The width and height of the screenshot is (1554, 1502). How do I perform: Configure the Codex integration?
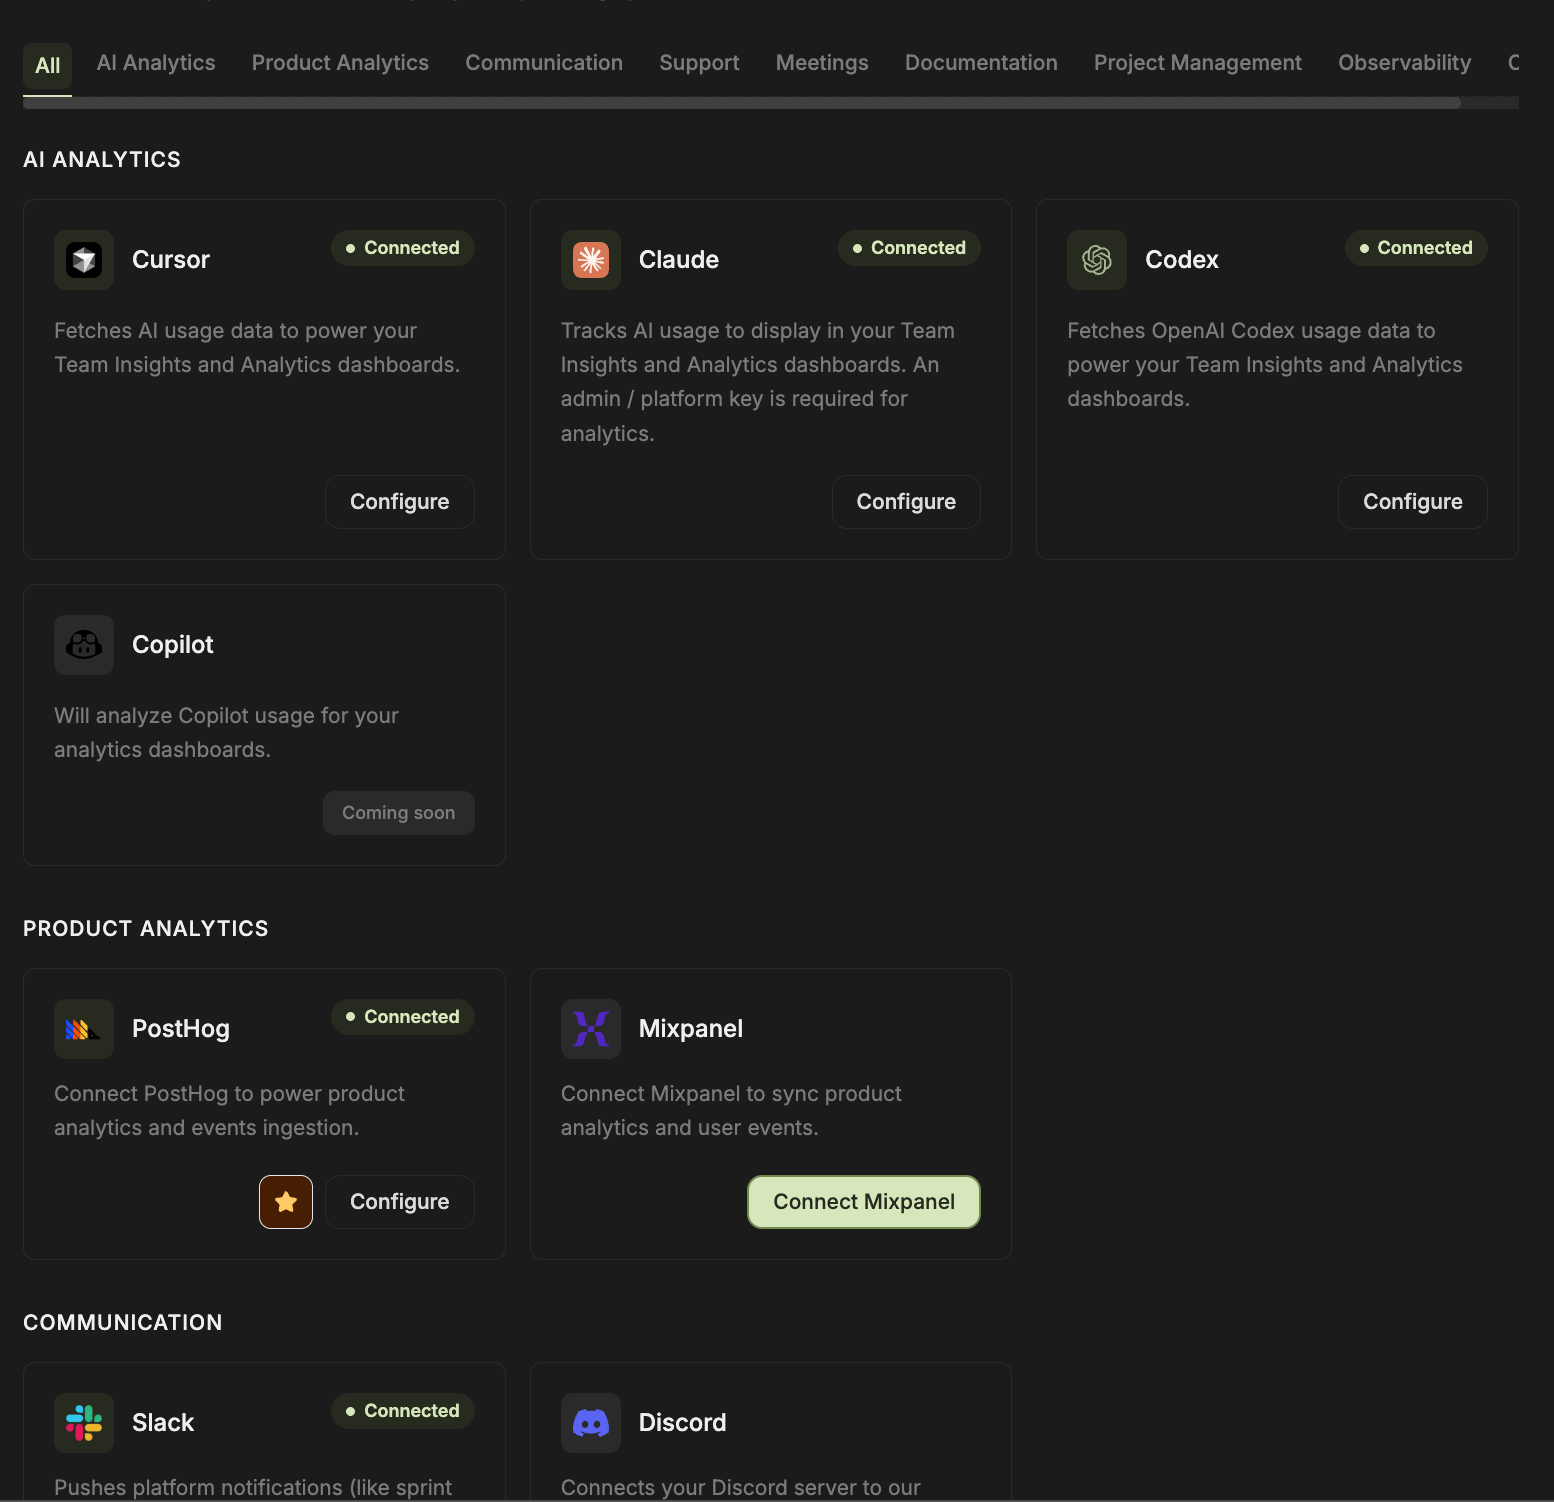coord(1413,502)
